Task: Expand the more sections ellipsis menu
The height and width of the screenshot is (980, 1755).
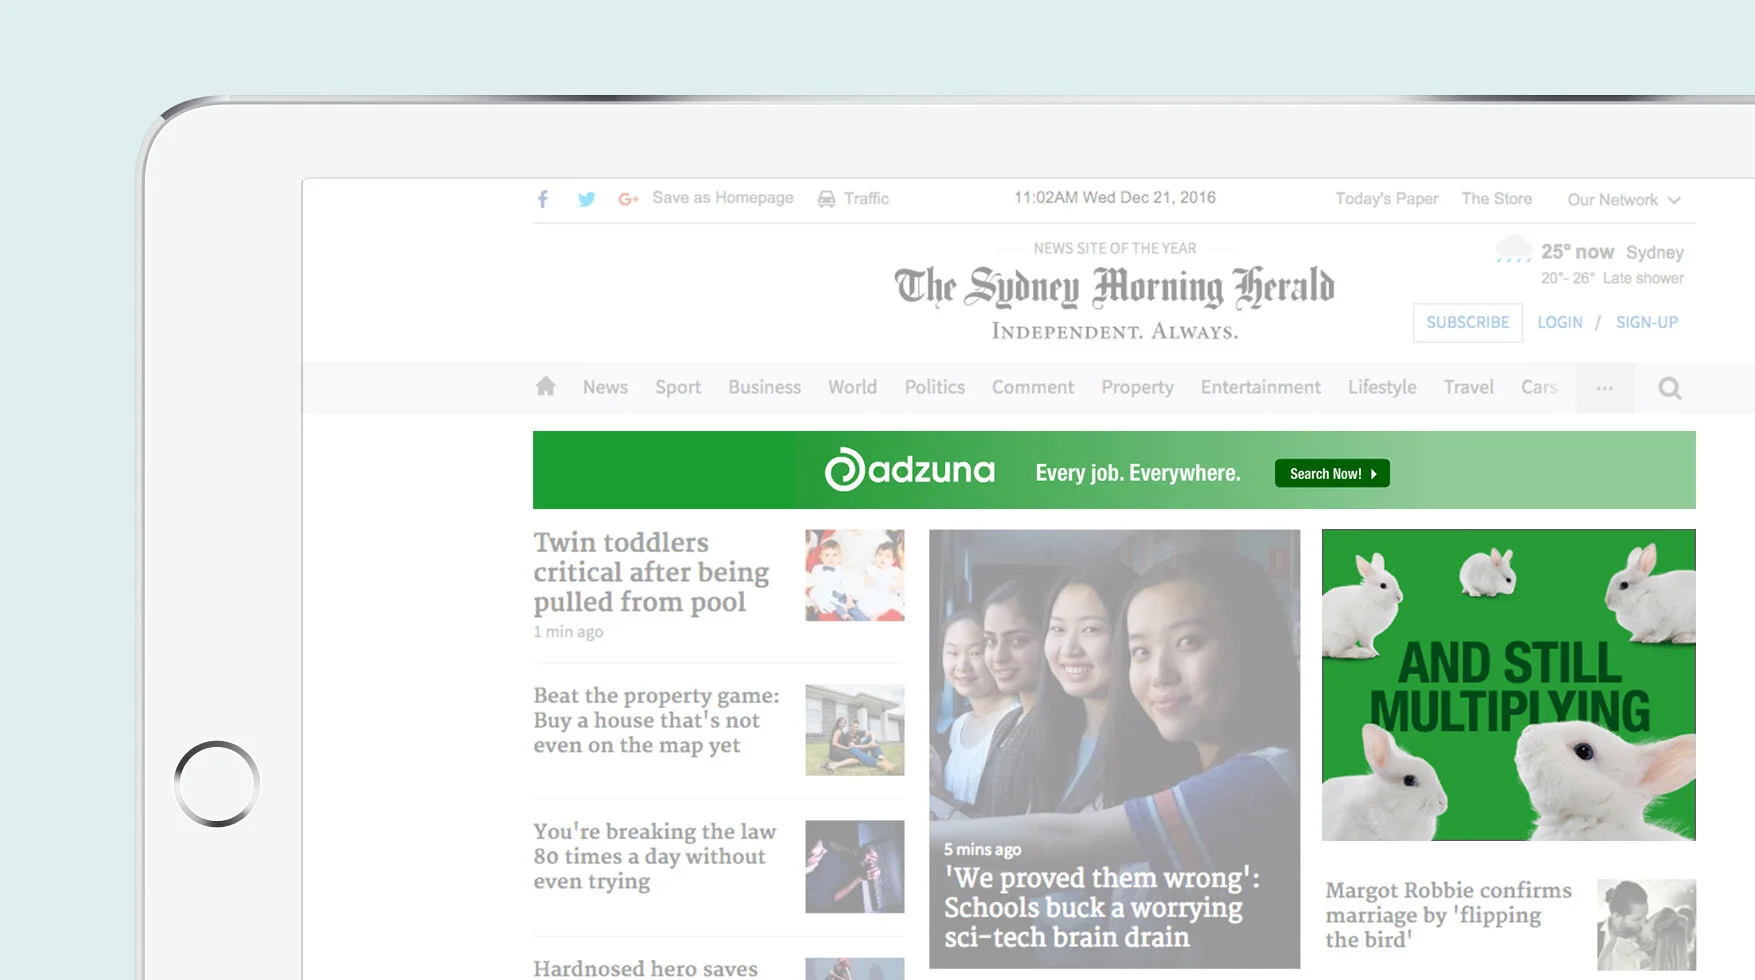Action: tap(1604, 388)
